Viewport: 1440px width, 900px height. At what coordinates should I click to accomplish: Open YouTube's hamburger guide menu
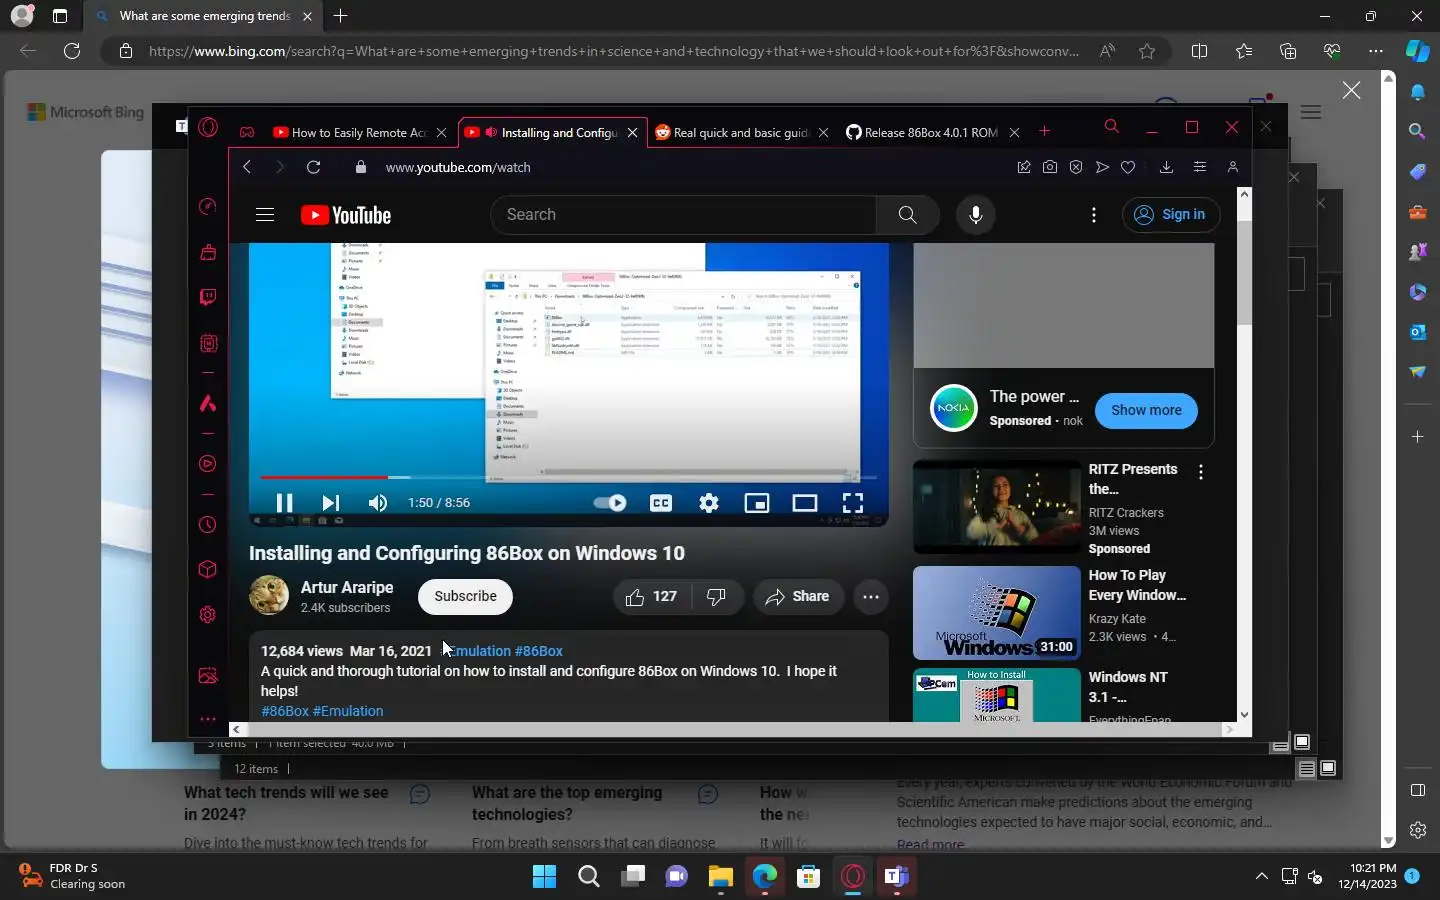tap(265, 215)
